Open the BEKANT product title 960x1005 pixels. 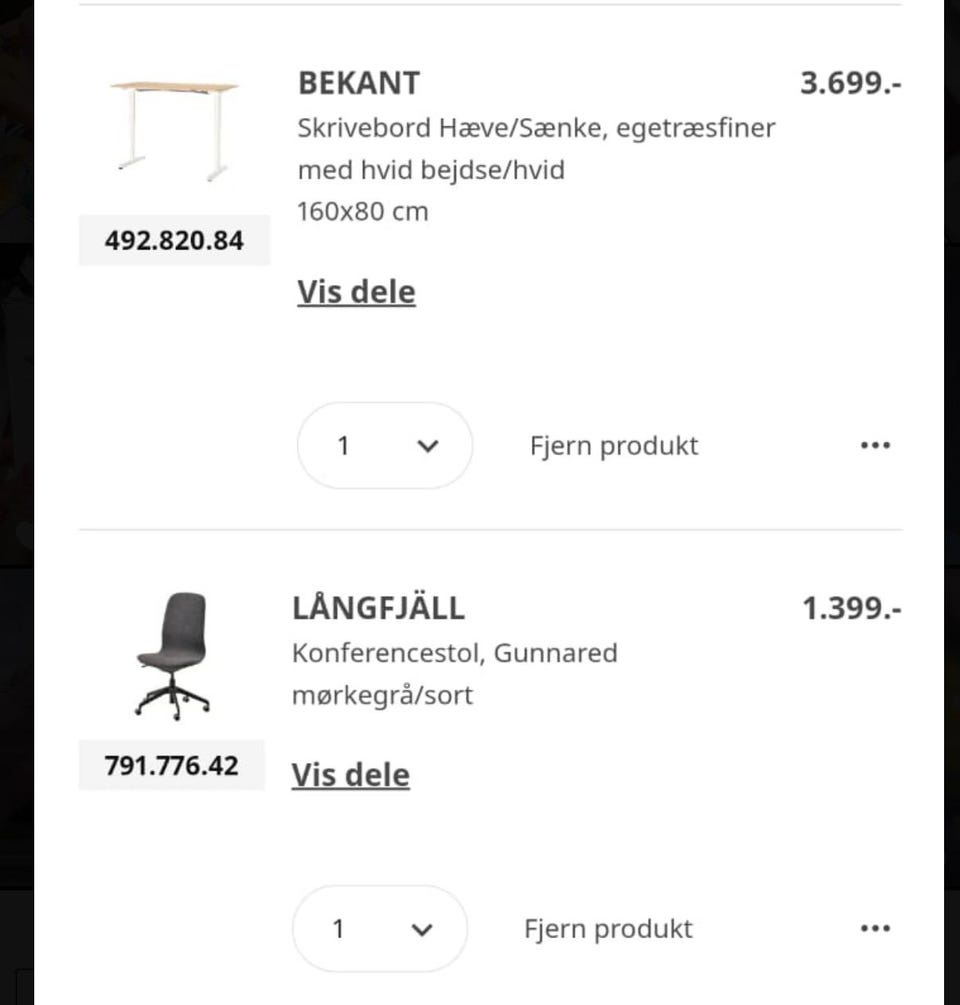tap(359, 83)
